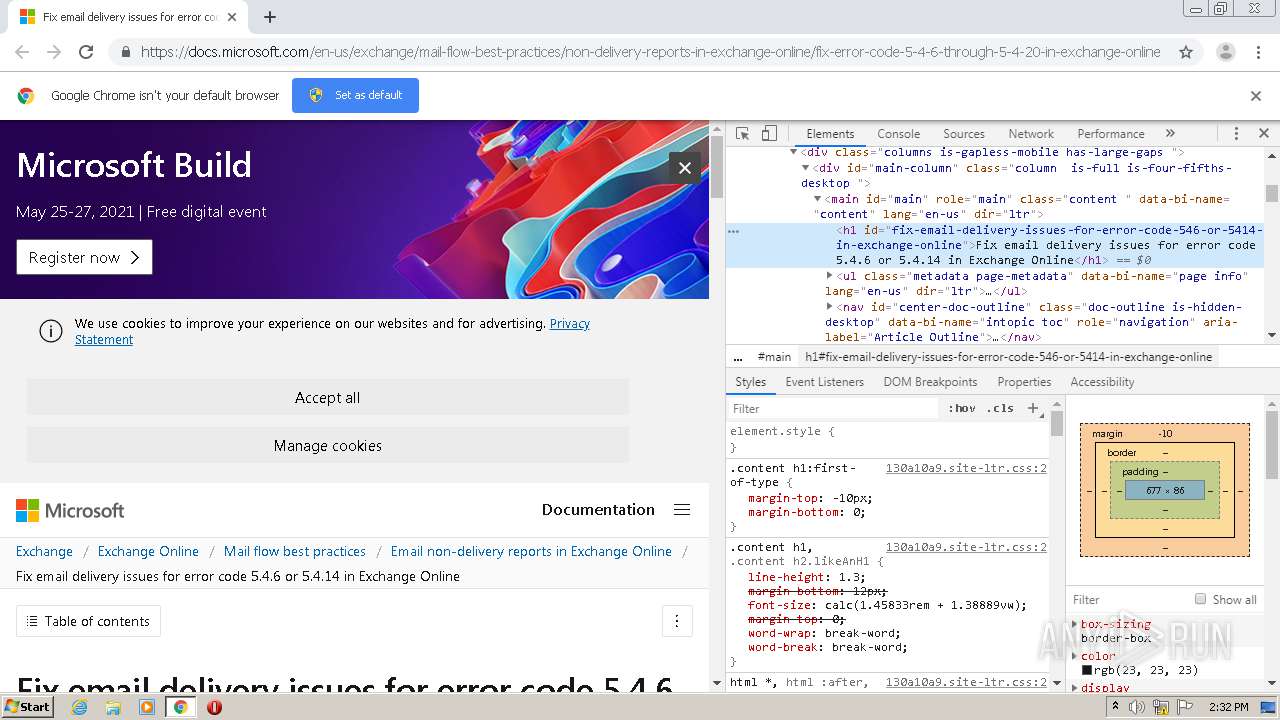The image size is (1280, 720).
Task: Click the Register now button
Action: (x=84, y=257)
